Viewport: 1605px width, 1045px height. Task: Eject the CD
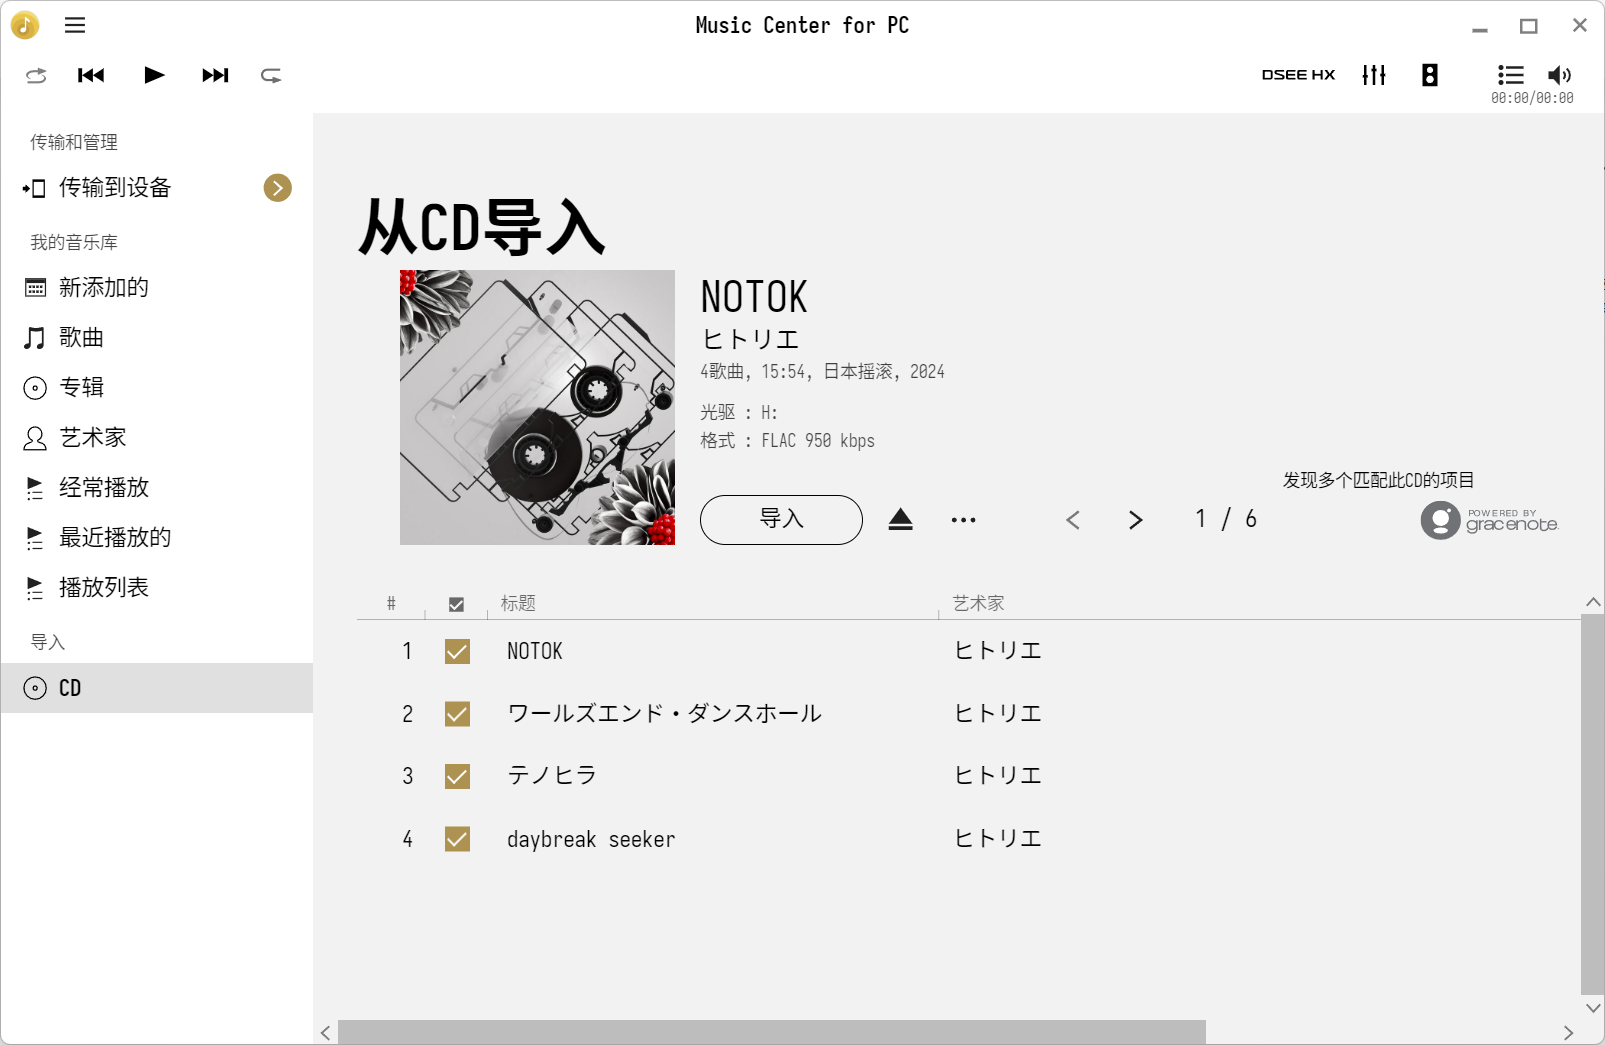tap(901, 520)
